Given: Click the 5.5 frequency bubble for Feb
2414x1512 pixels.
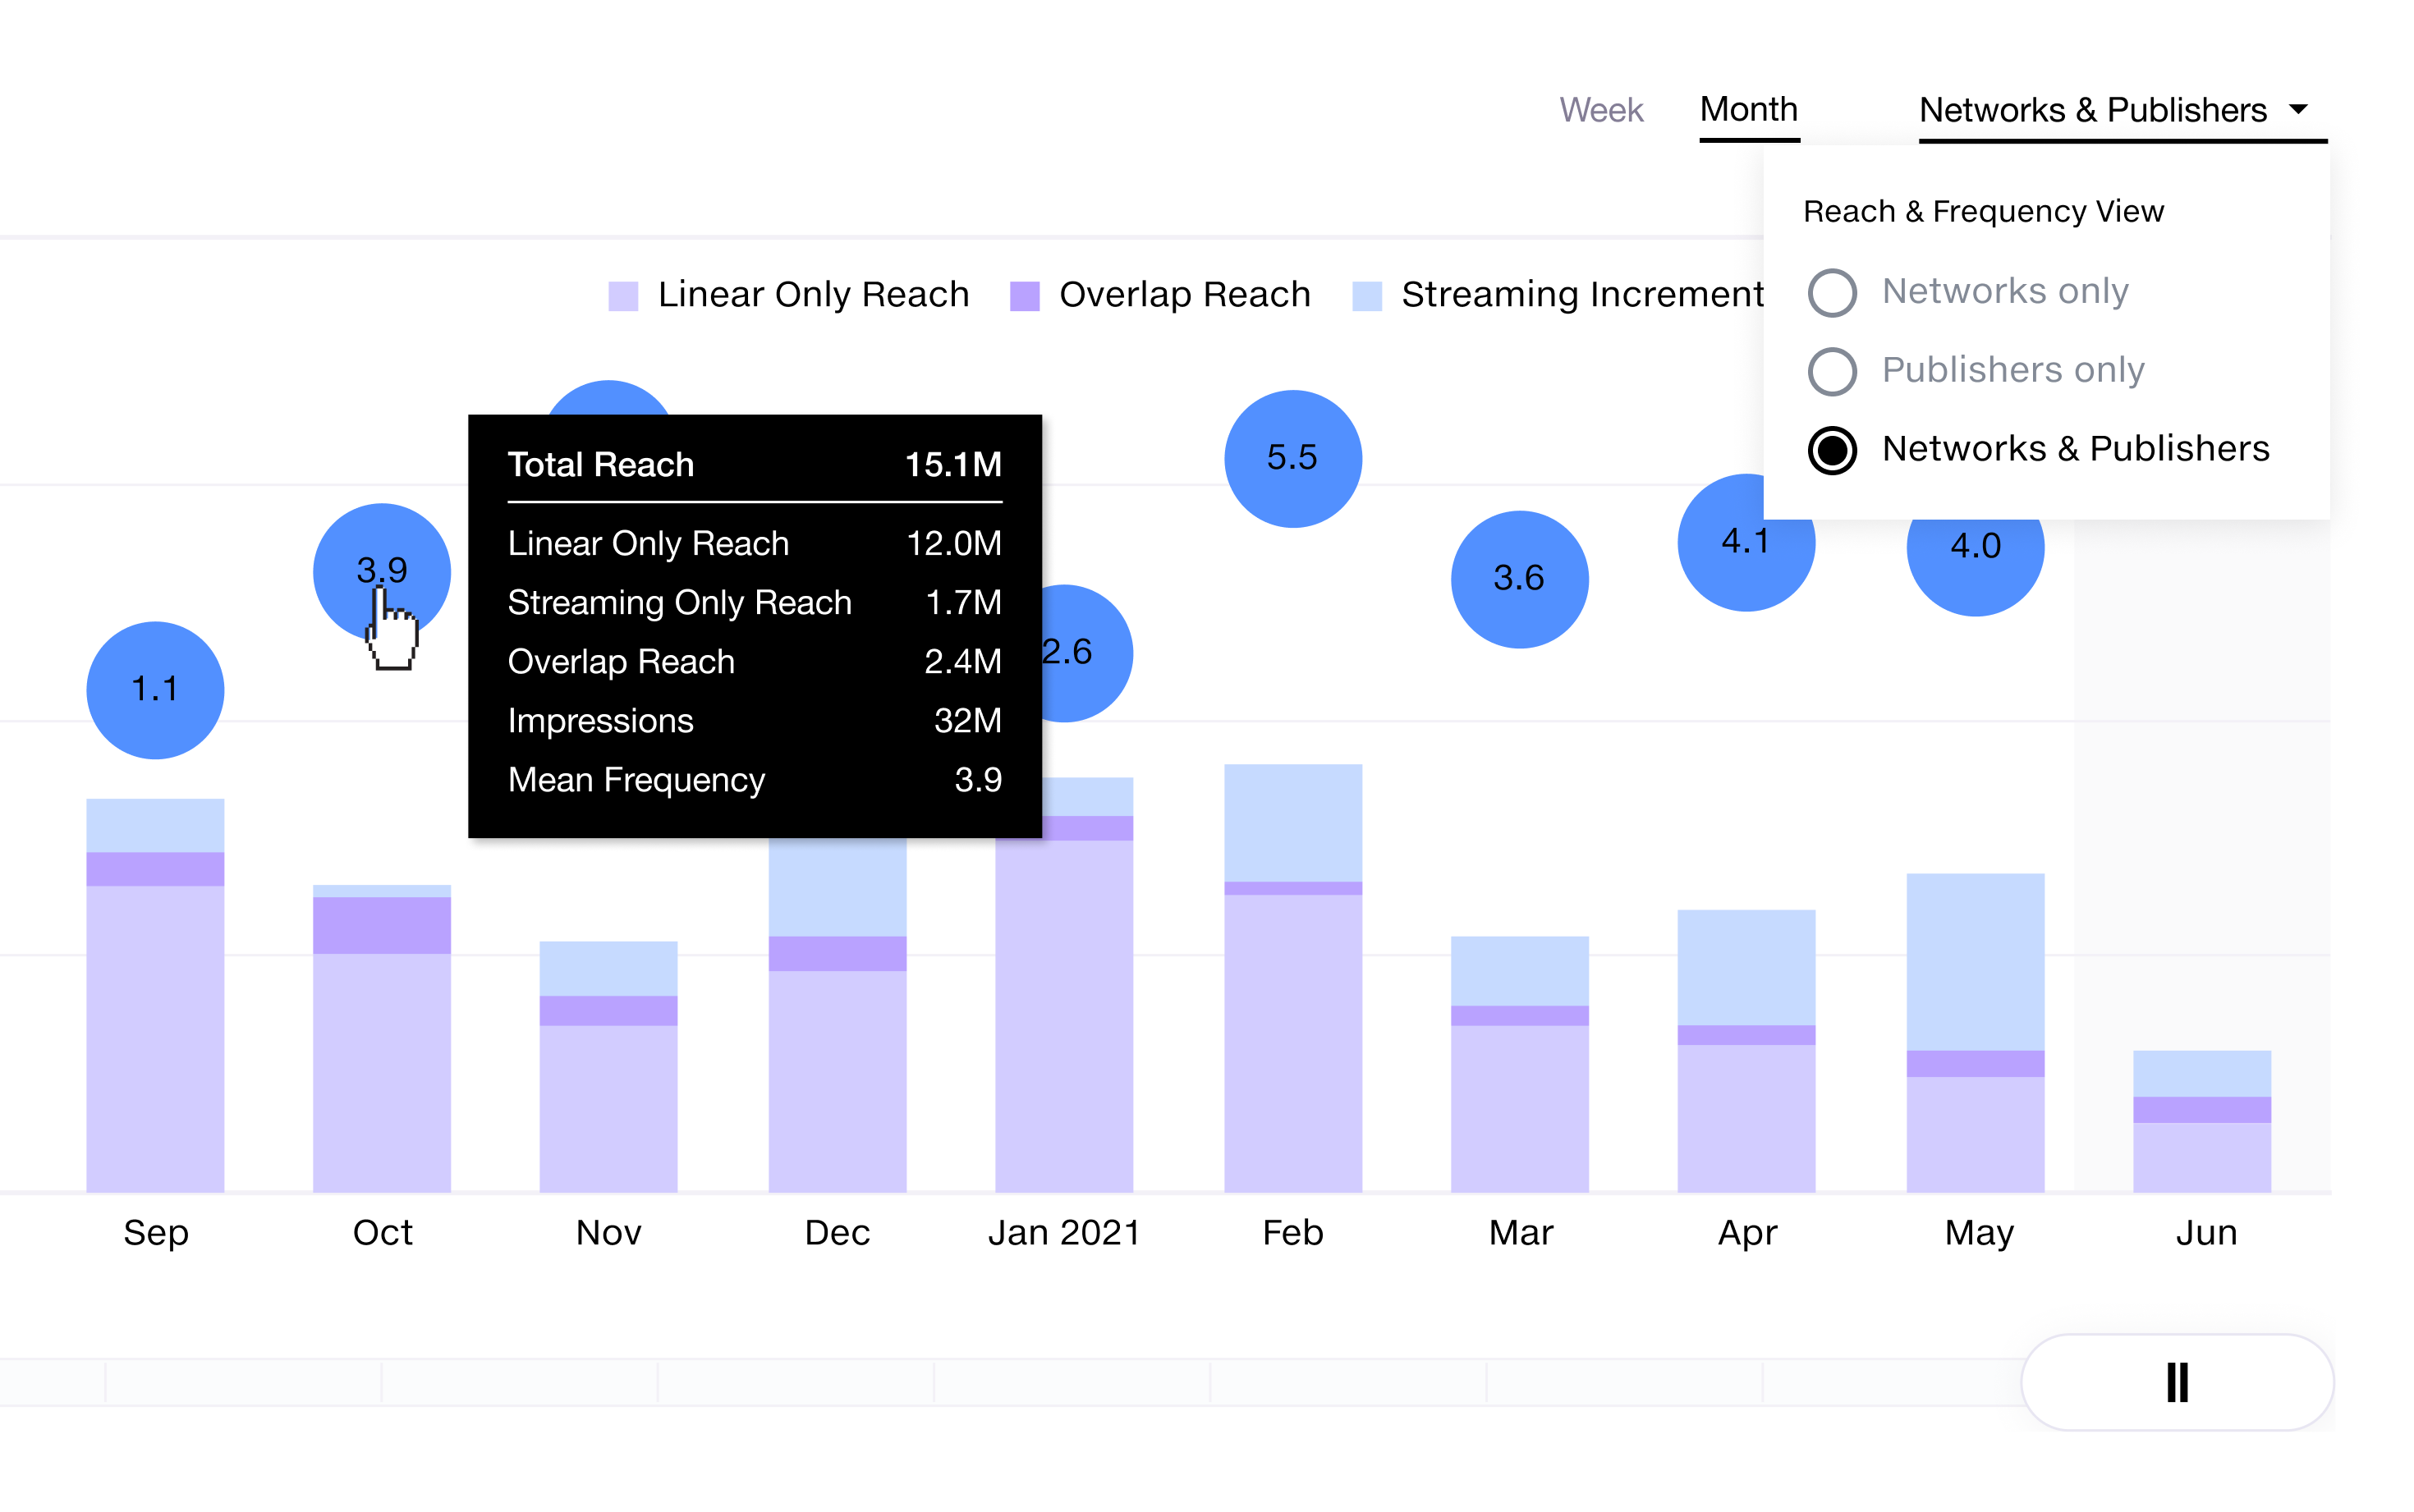Looking at the screenshot, I should (1292, 458).
